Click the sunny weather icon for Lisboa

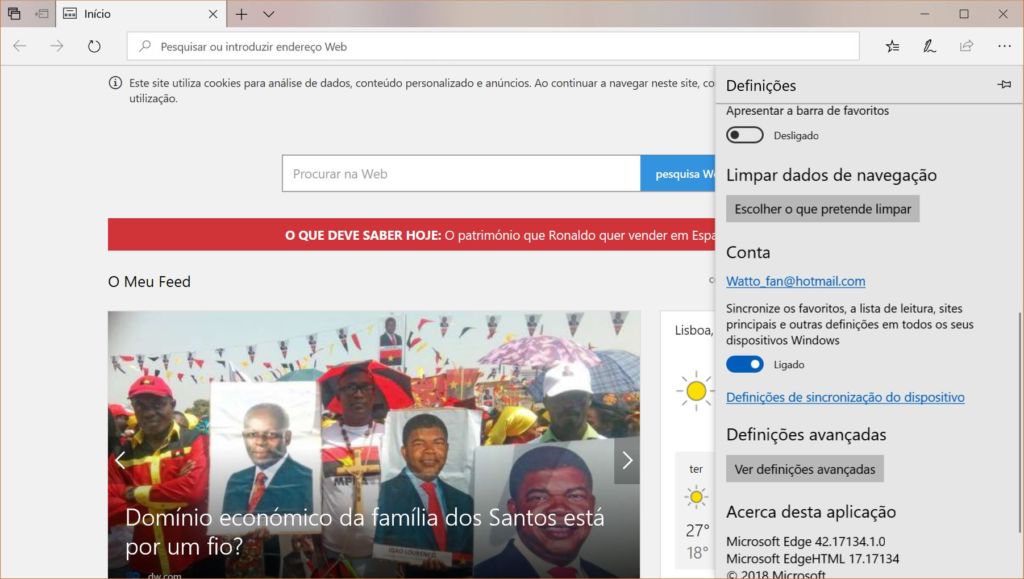[696, 391]
